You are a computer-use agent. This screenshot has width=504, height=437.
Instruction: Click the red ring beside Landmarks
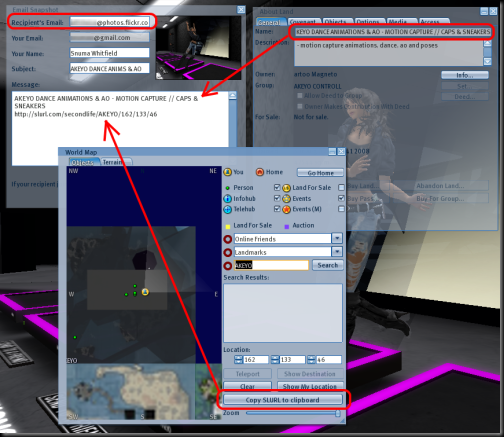228,252
